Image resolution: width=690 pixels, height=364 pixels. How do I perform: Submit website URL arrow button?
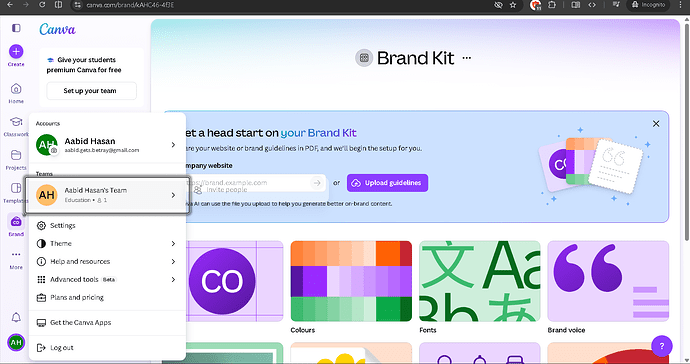tap(317, 183)
